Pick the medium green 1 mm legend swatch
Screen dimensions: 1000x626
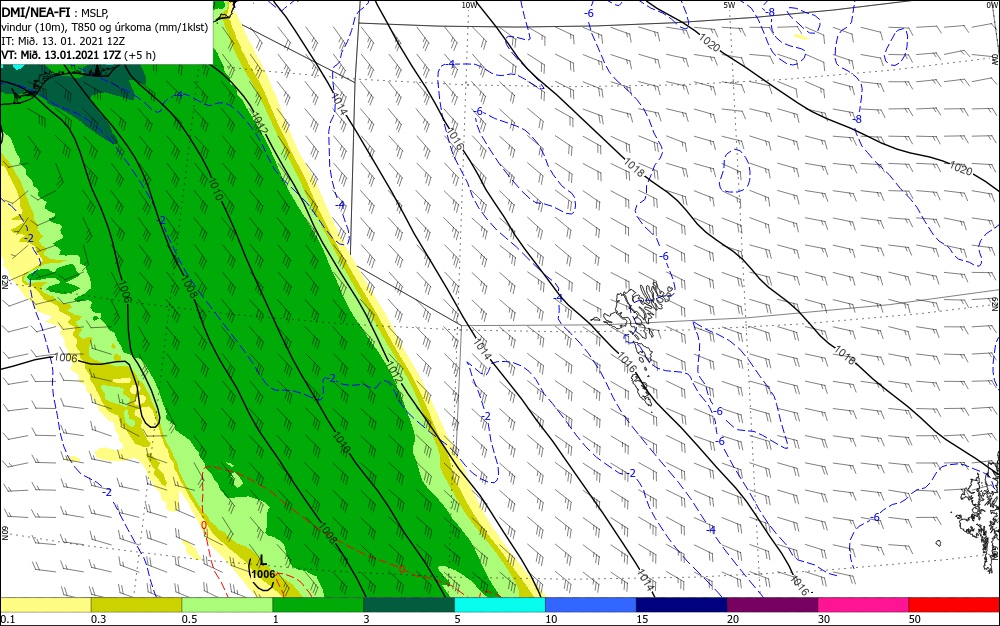point(318,605)
